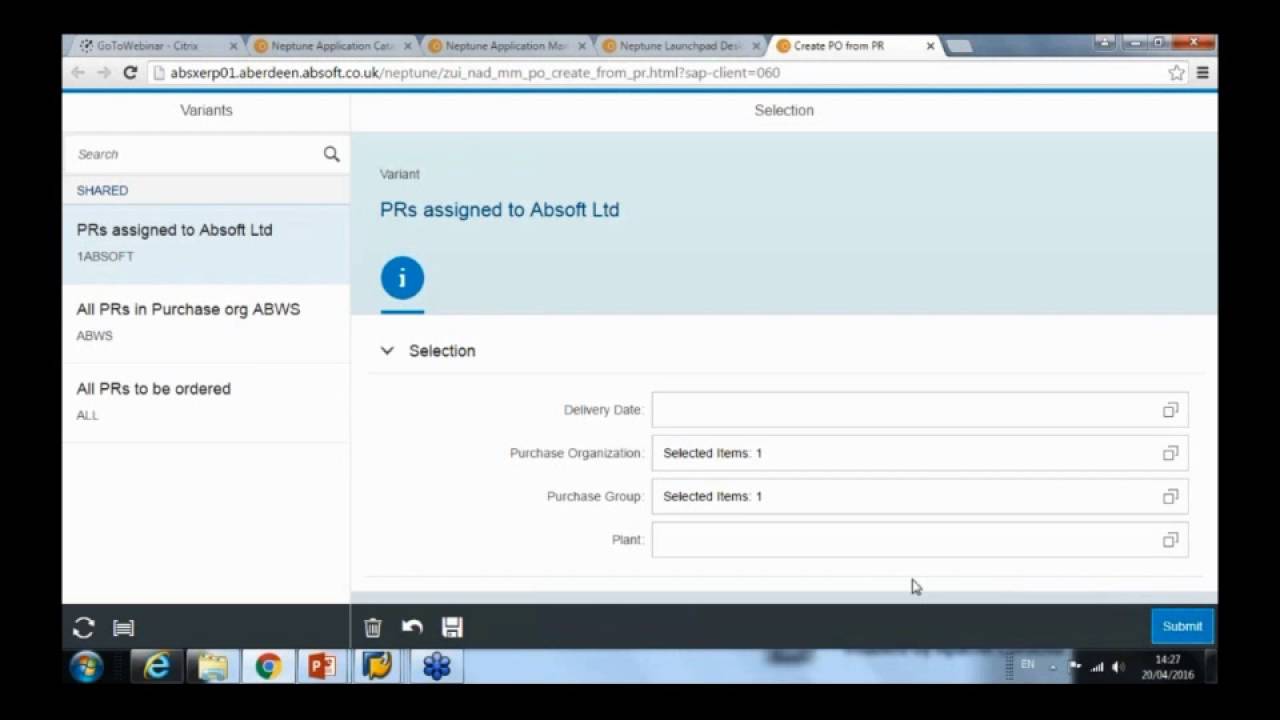This screenshot has width=1280, height=720.
Task: Open File Explorer from taskbar
Action: coord(212,666)
